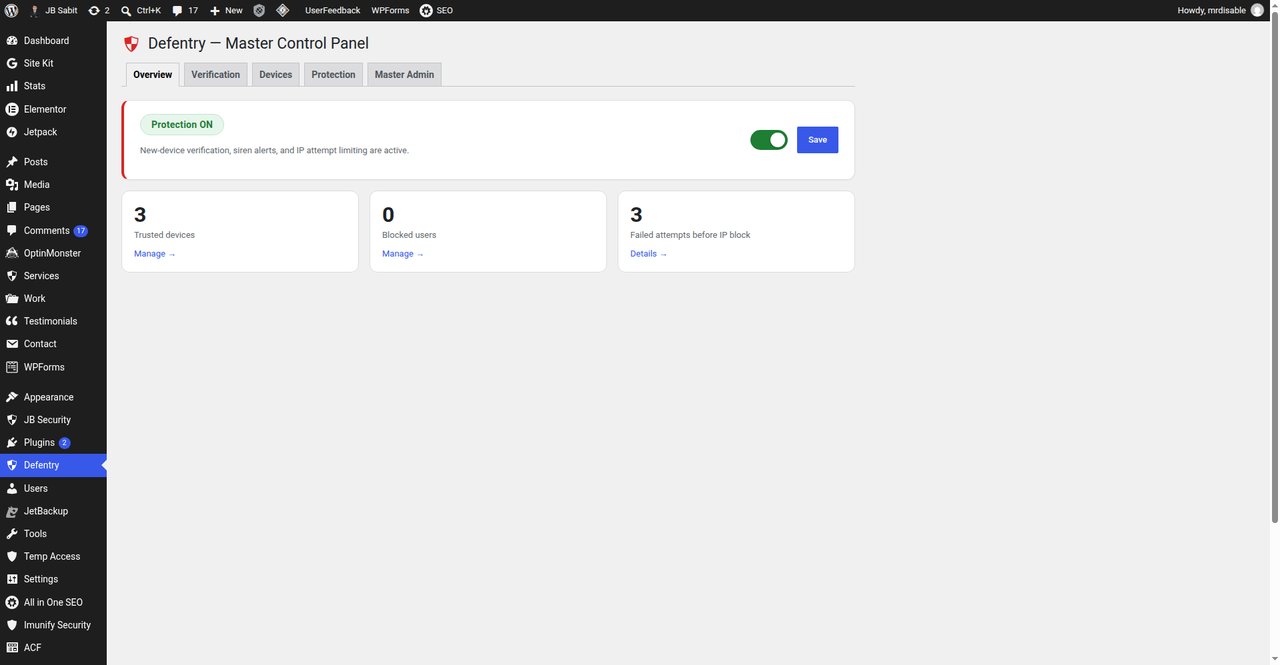Viewport: 1280px width, 665px height.
Task: Open Work in the sidebar
Action: (x=53, y=299)
